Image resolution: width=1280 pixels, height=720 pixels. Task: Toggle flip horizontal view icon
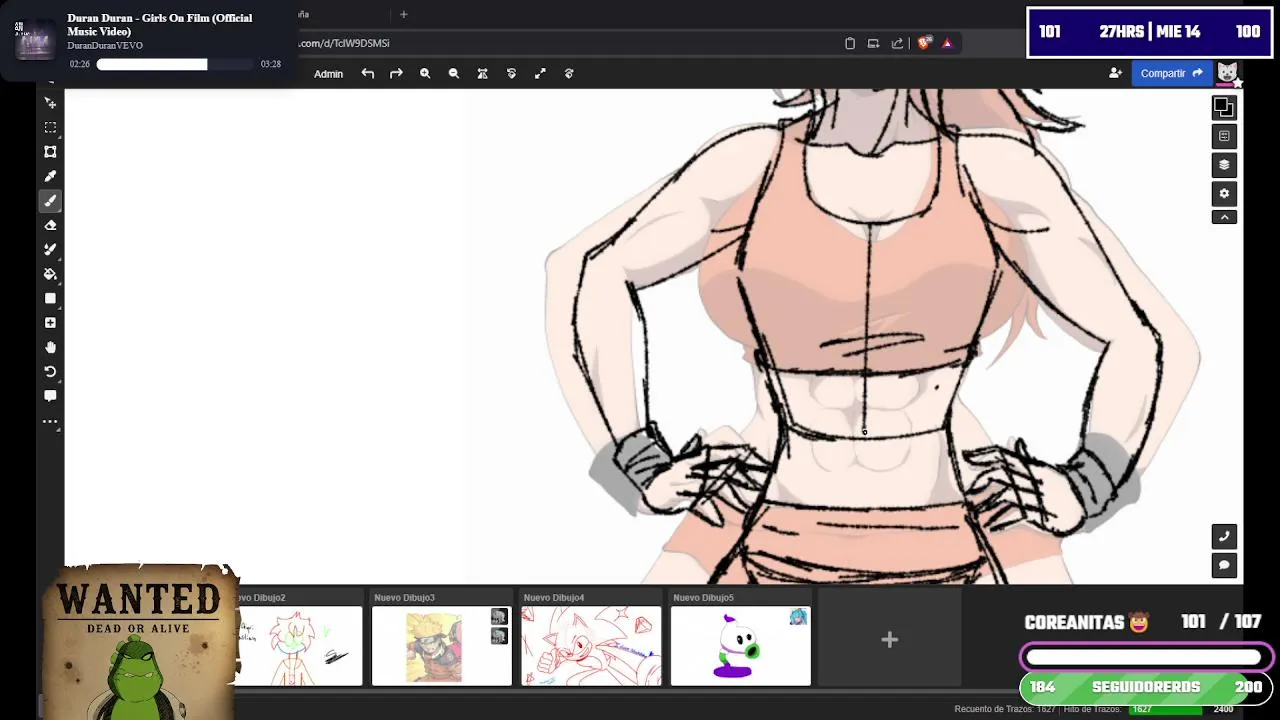(x=483, y=73)
